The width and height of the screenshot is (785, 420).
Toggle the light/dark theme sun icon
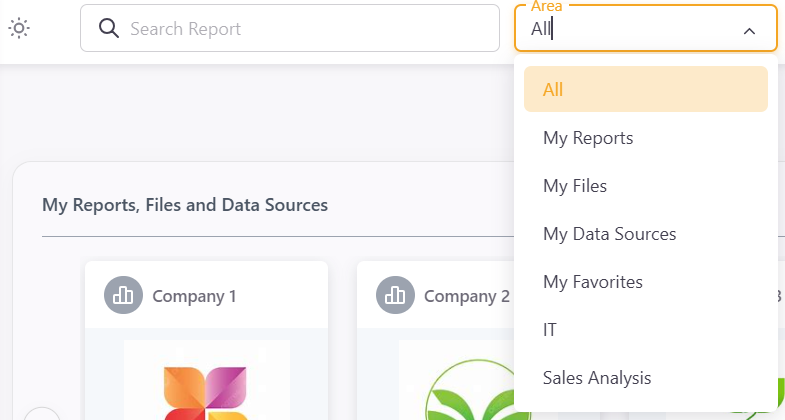point(19,28)
